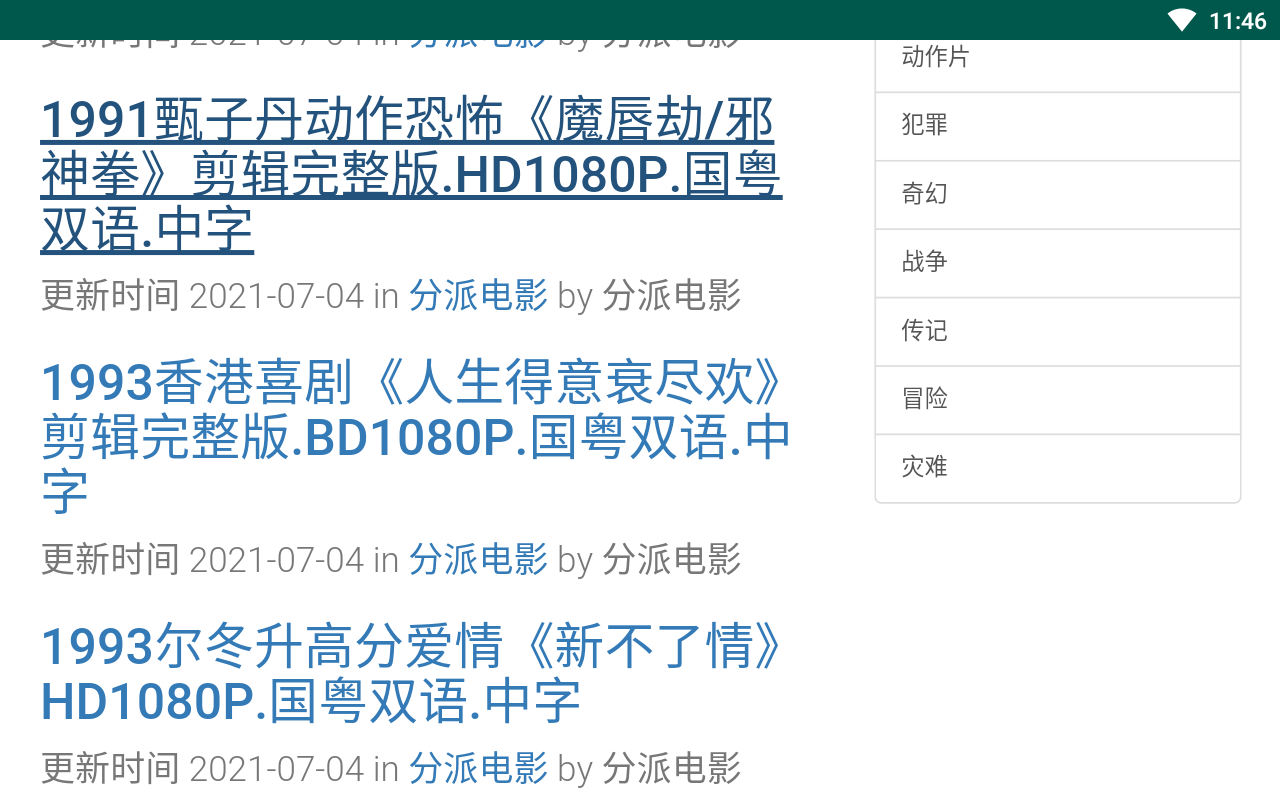This screenshot has height=800, width=1280.
Task: Choose the 奇幻 genre in sidebar
Action: [x=1058, y=194]
